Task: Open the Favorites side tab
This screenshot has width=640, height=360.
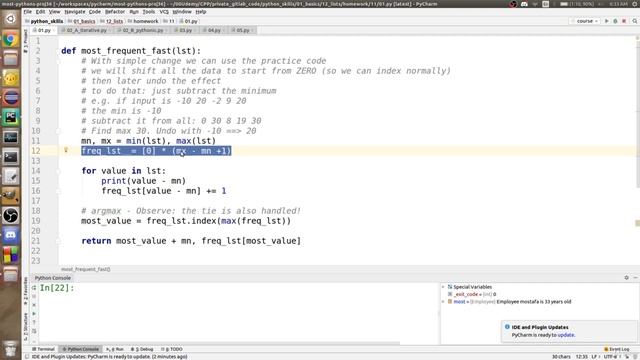Action: 26,291
